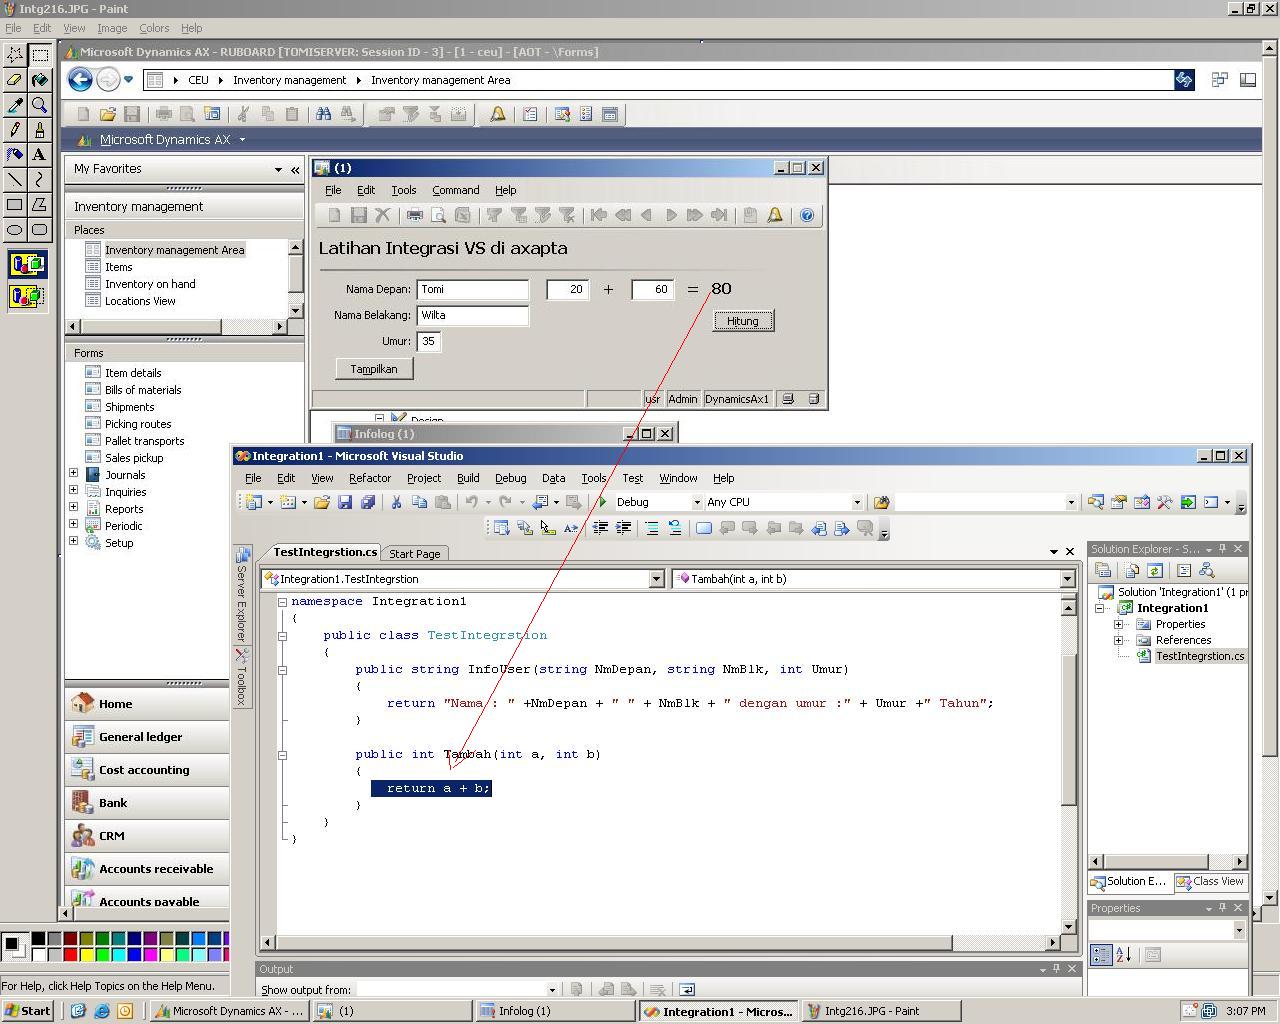Pick the yellow color in Paint palette
The width and height of the screenshot is (1280, 1024).
pyautogui.click(x=86, y=954)
